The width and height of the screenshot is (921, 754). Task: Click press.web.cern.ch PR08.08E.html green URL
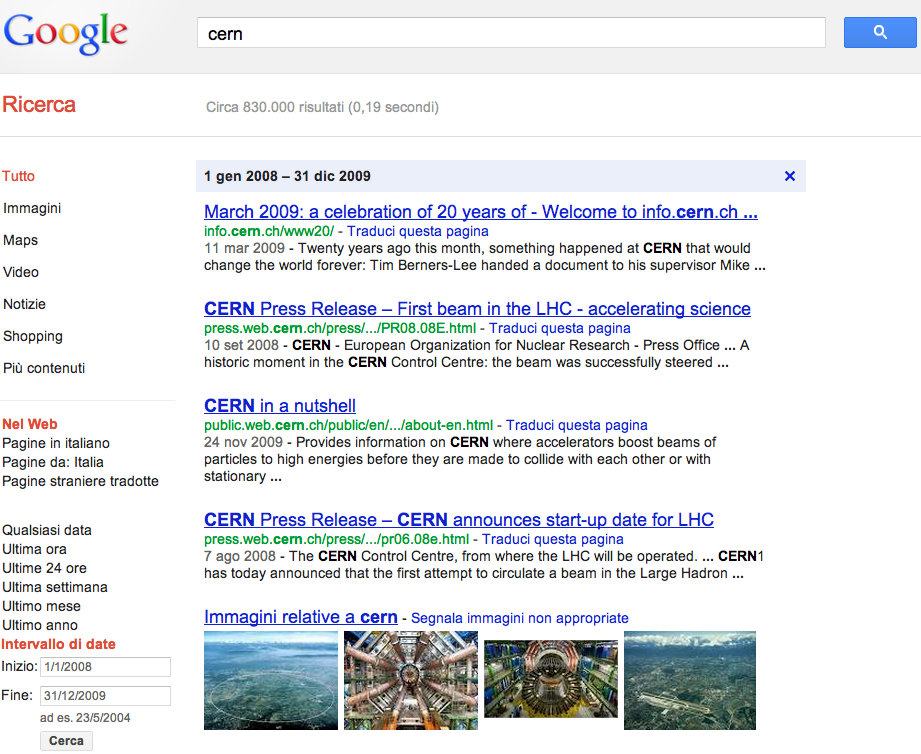pos(340,328)
